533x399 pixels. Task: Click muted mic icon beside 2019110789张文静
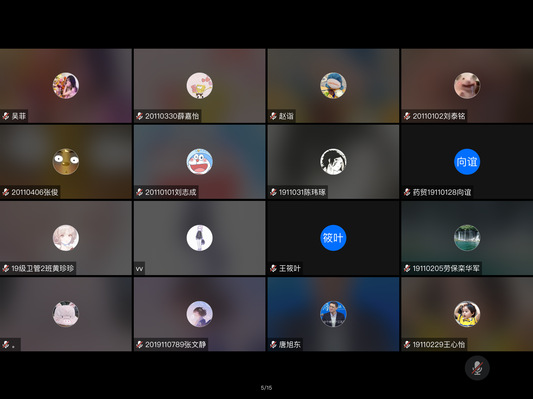pos(139,345)
